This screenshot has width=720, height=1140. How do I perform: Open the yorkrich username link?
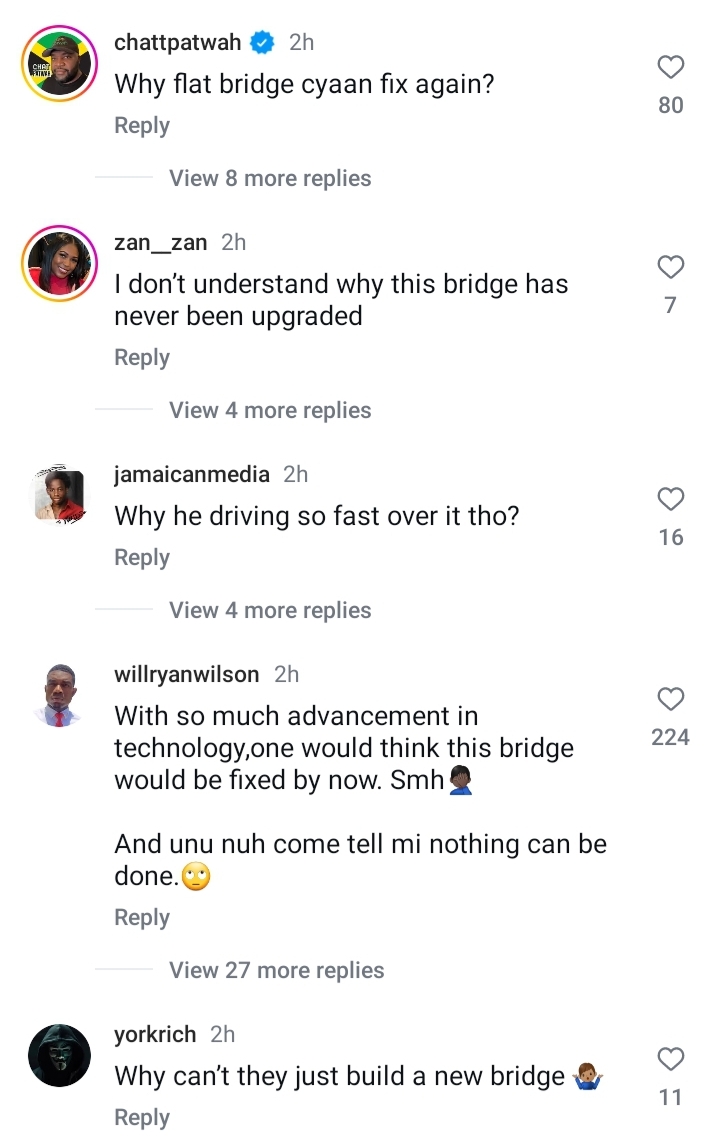click(x=155, y=1035)
